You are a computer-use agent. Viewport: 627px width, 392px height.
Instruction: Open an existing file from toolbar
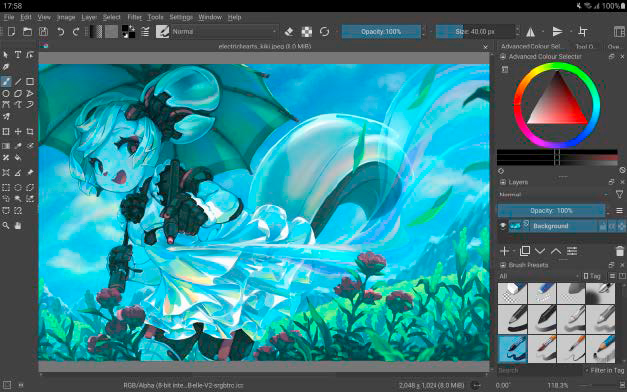pos(27,32)
